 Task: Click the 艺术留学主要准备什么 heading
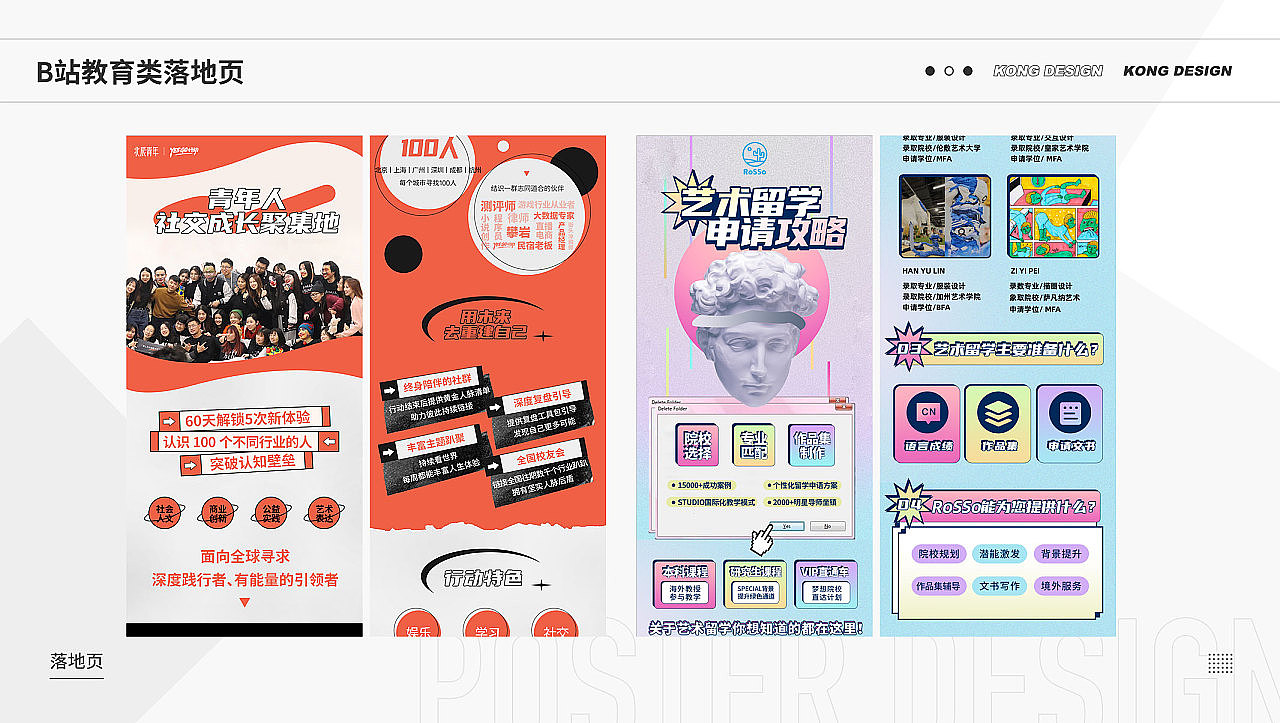tap(1017, 349)
